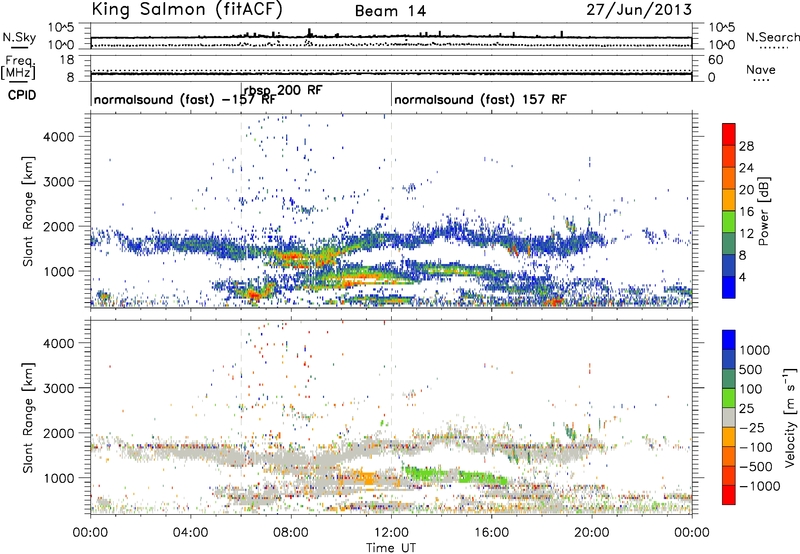
Task: Select 'normalsound (fast) 157 RF' CPID text
Action: click(x=480, y=99)
